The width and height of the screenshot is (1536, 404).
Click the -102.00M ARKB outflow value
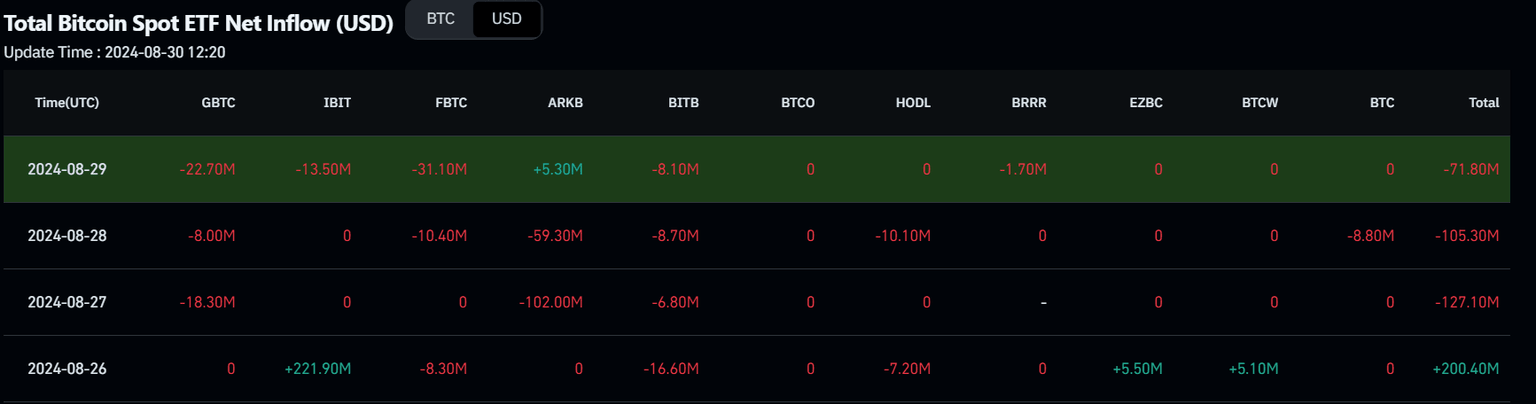pos(549,302)
